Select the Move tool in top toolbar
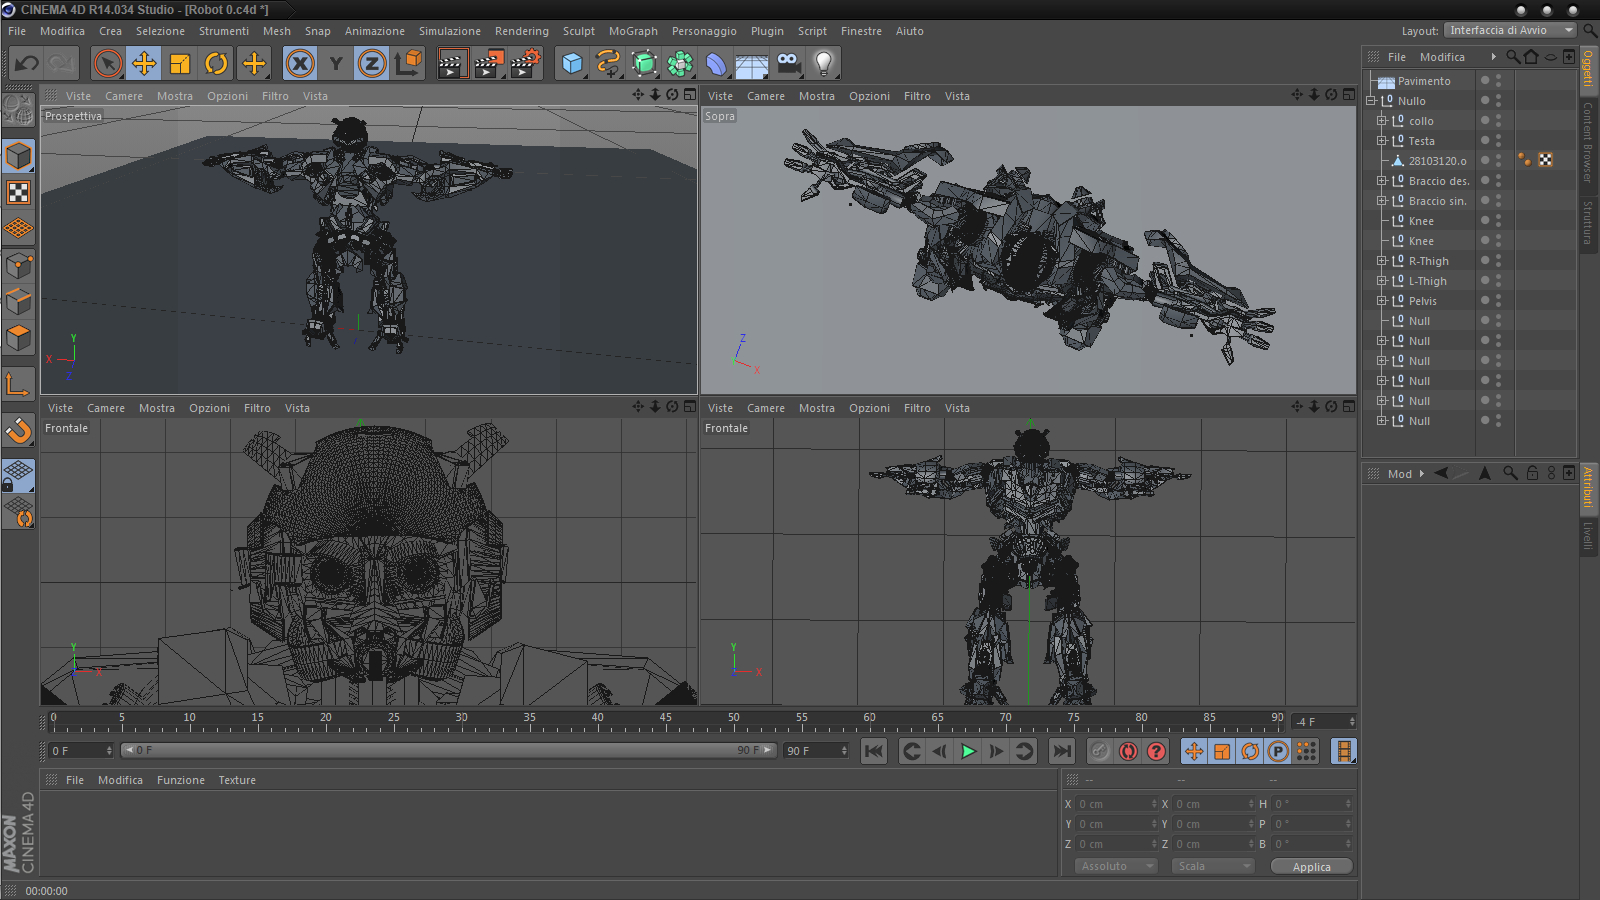 click(144, 64)
